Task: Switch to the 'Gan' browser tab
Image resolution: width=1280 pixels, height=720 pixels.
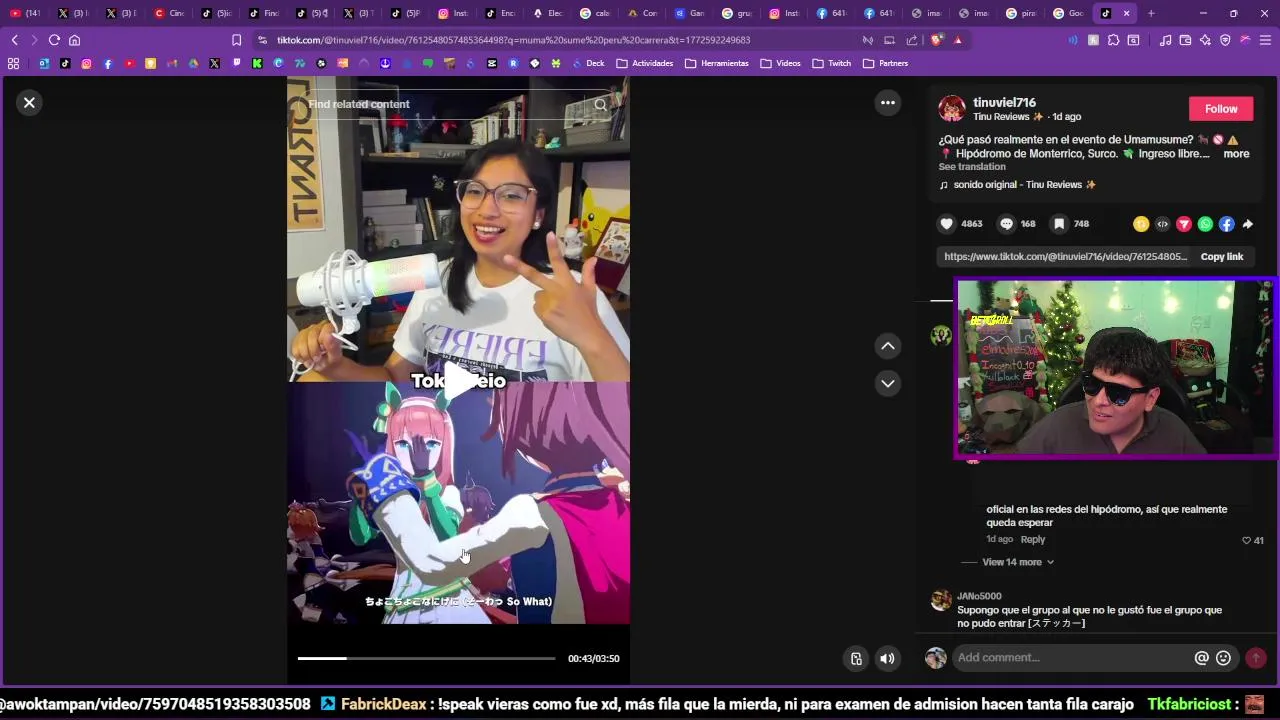Action: coord(690,13)
